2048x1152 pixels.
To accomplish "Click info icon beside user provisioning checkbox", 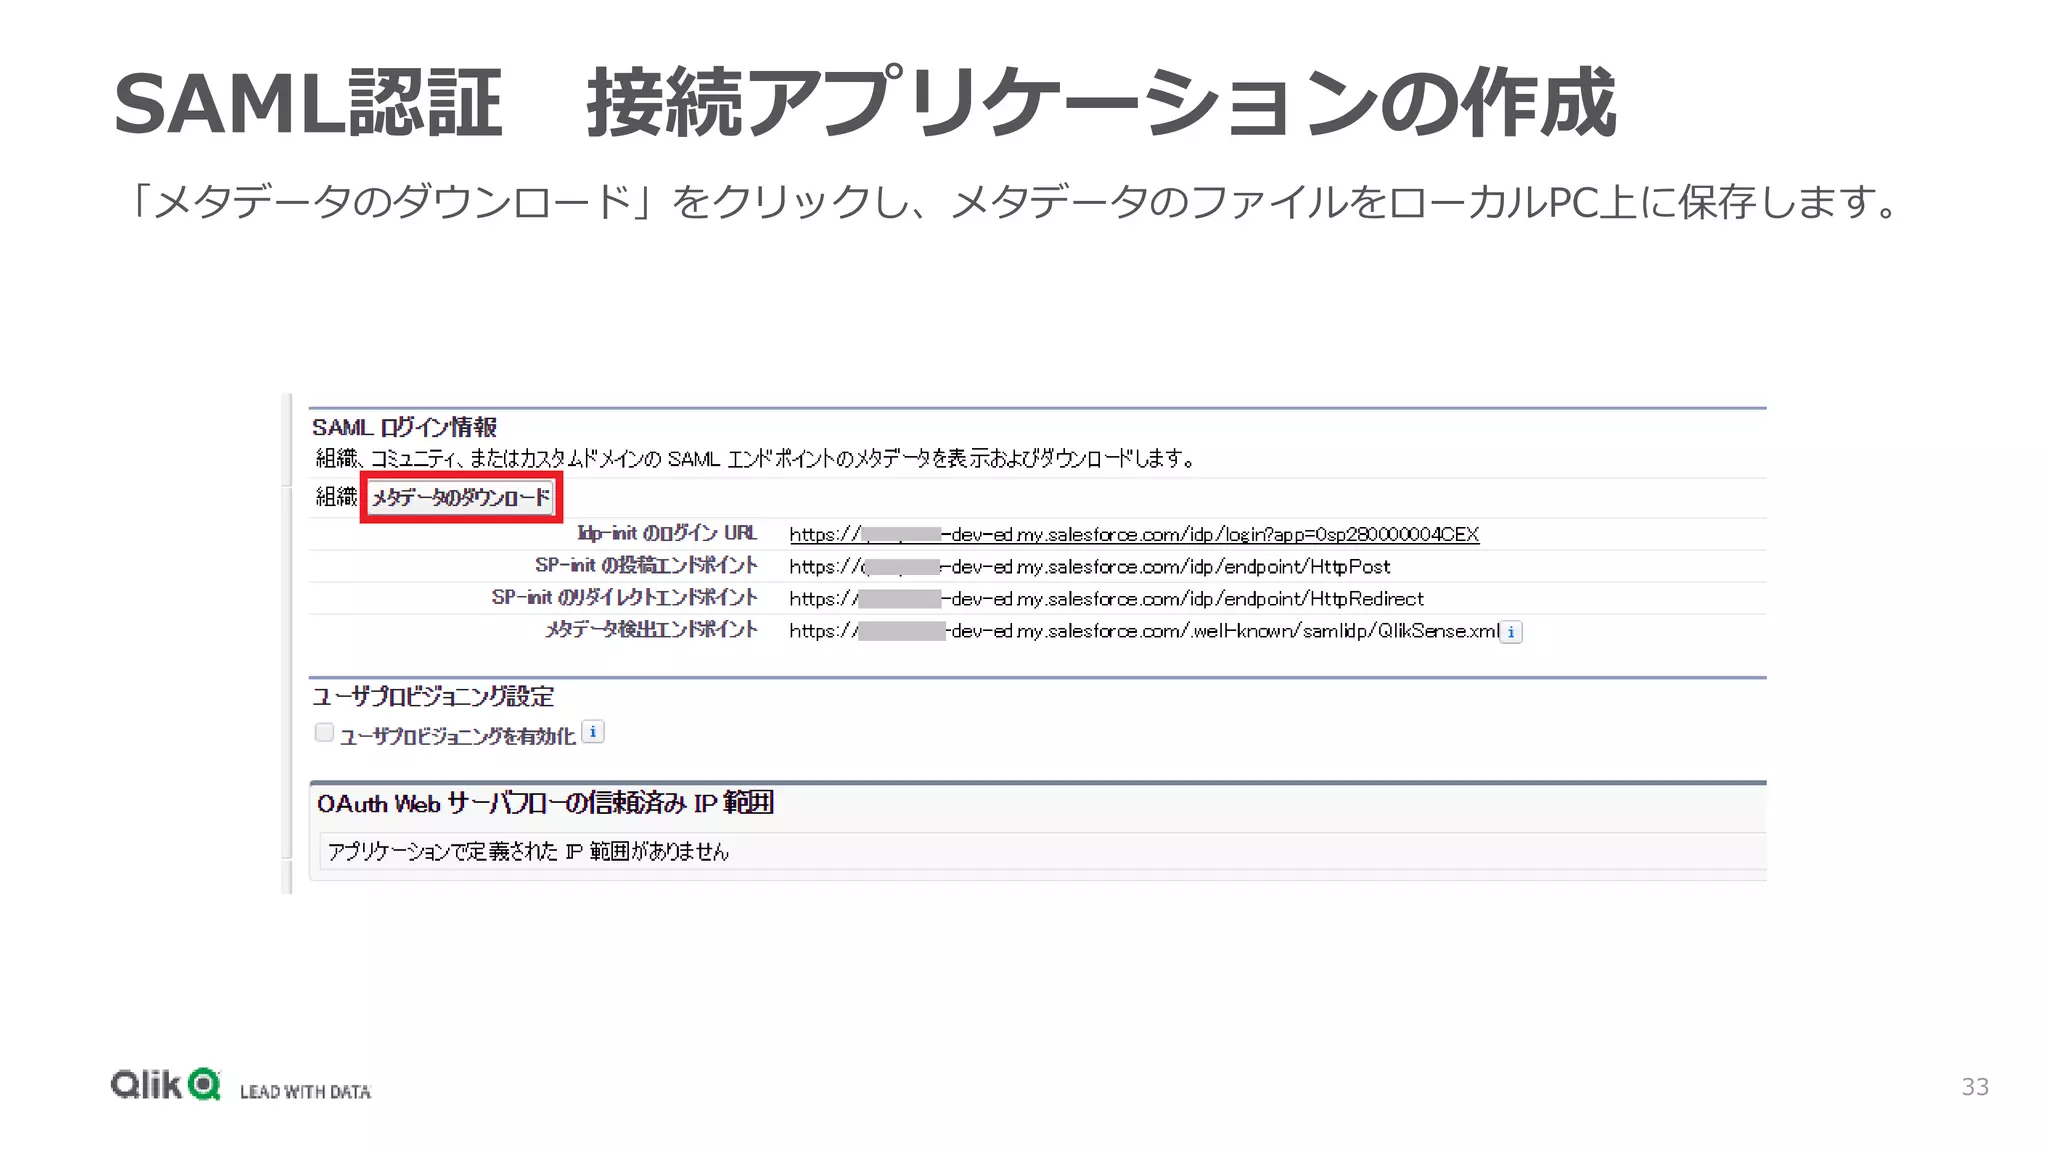I will 593,732.
